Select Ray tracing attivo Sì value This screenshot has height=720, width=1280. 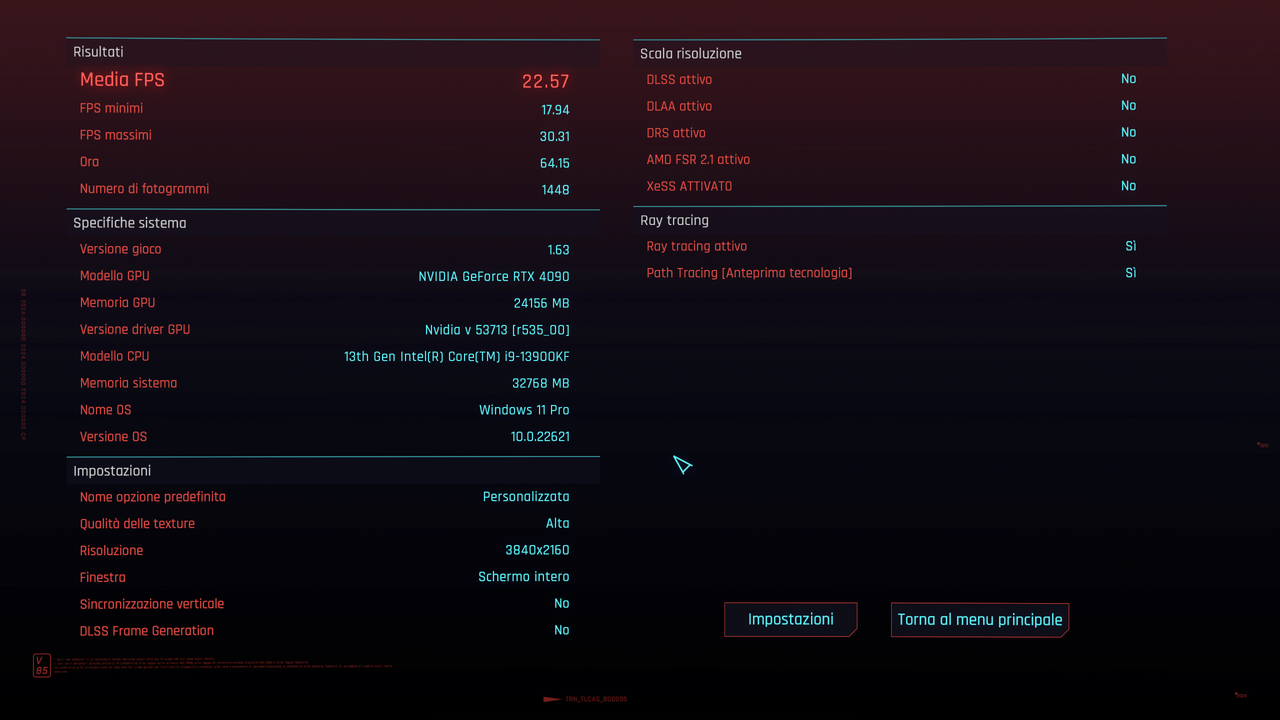pyautogui.click(x=1131, y=246)
